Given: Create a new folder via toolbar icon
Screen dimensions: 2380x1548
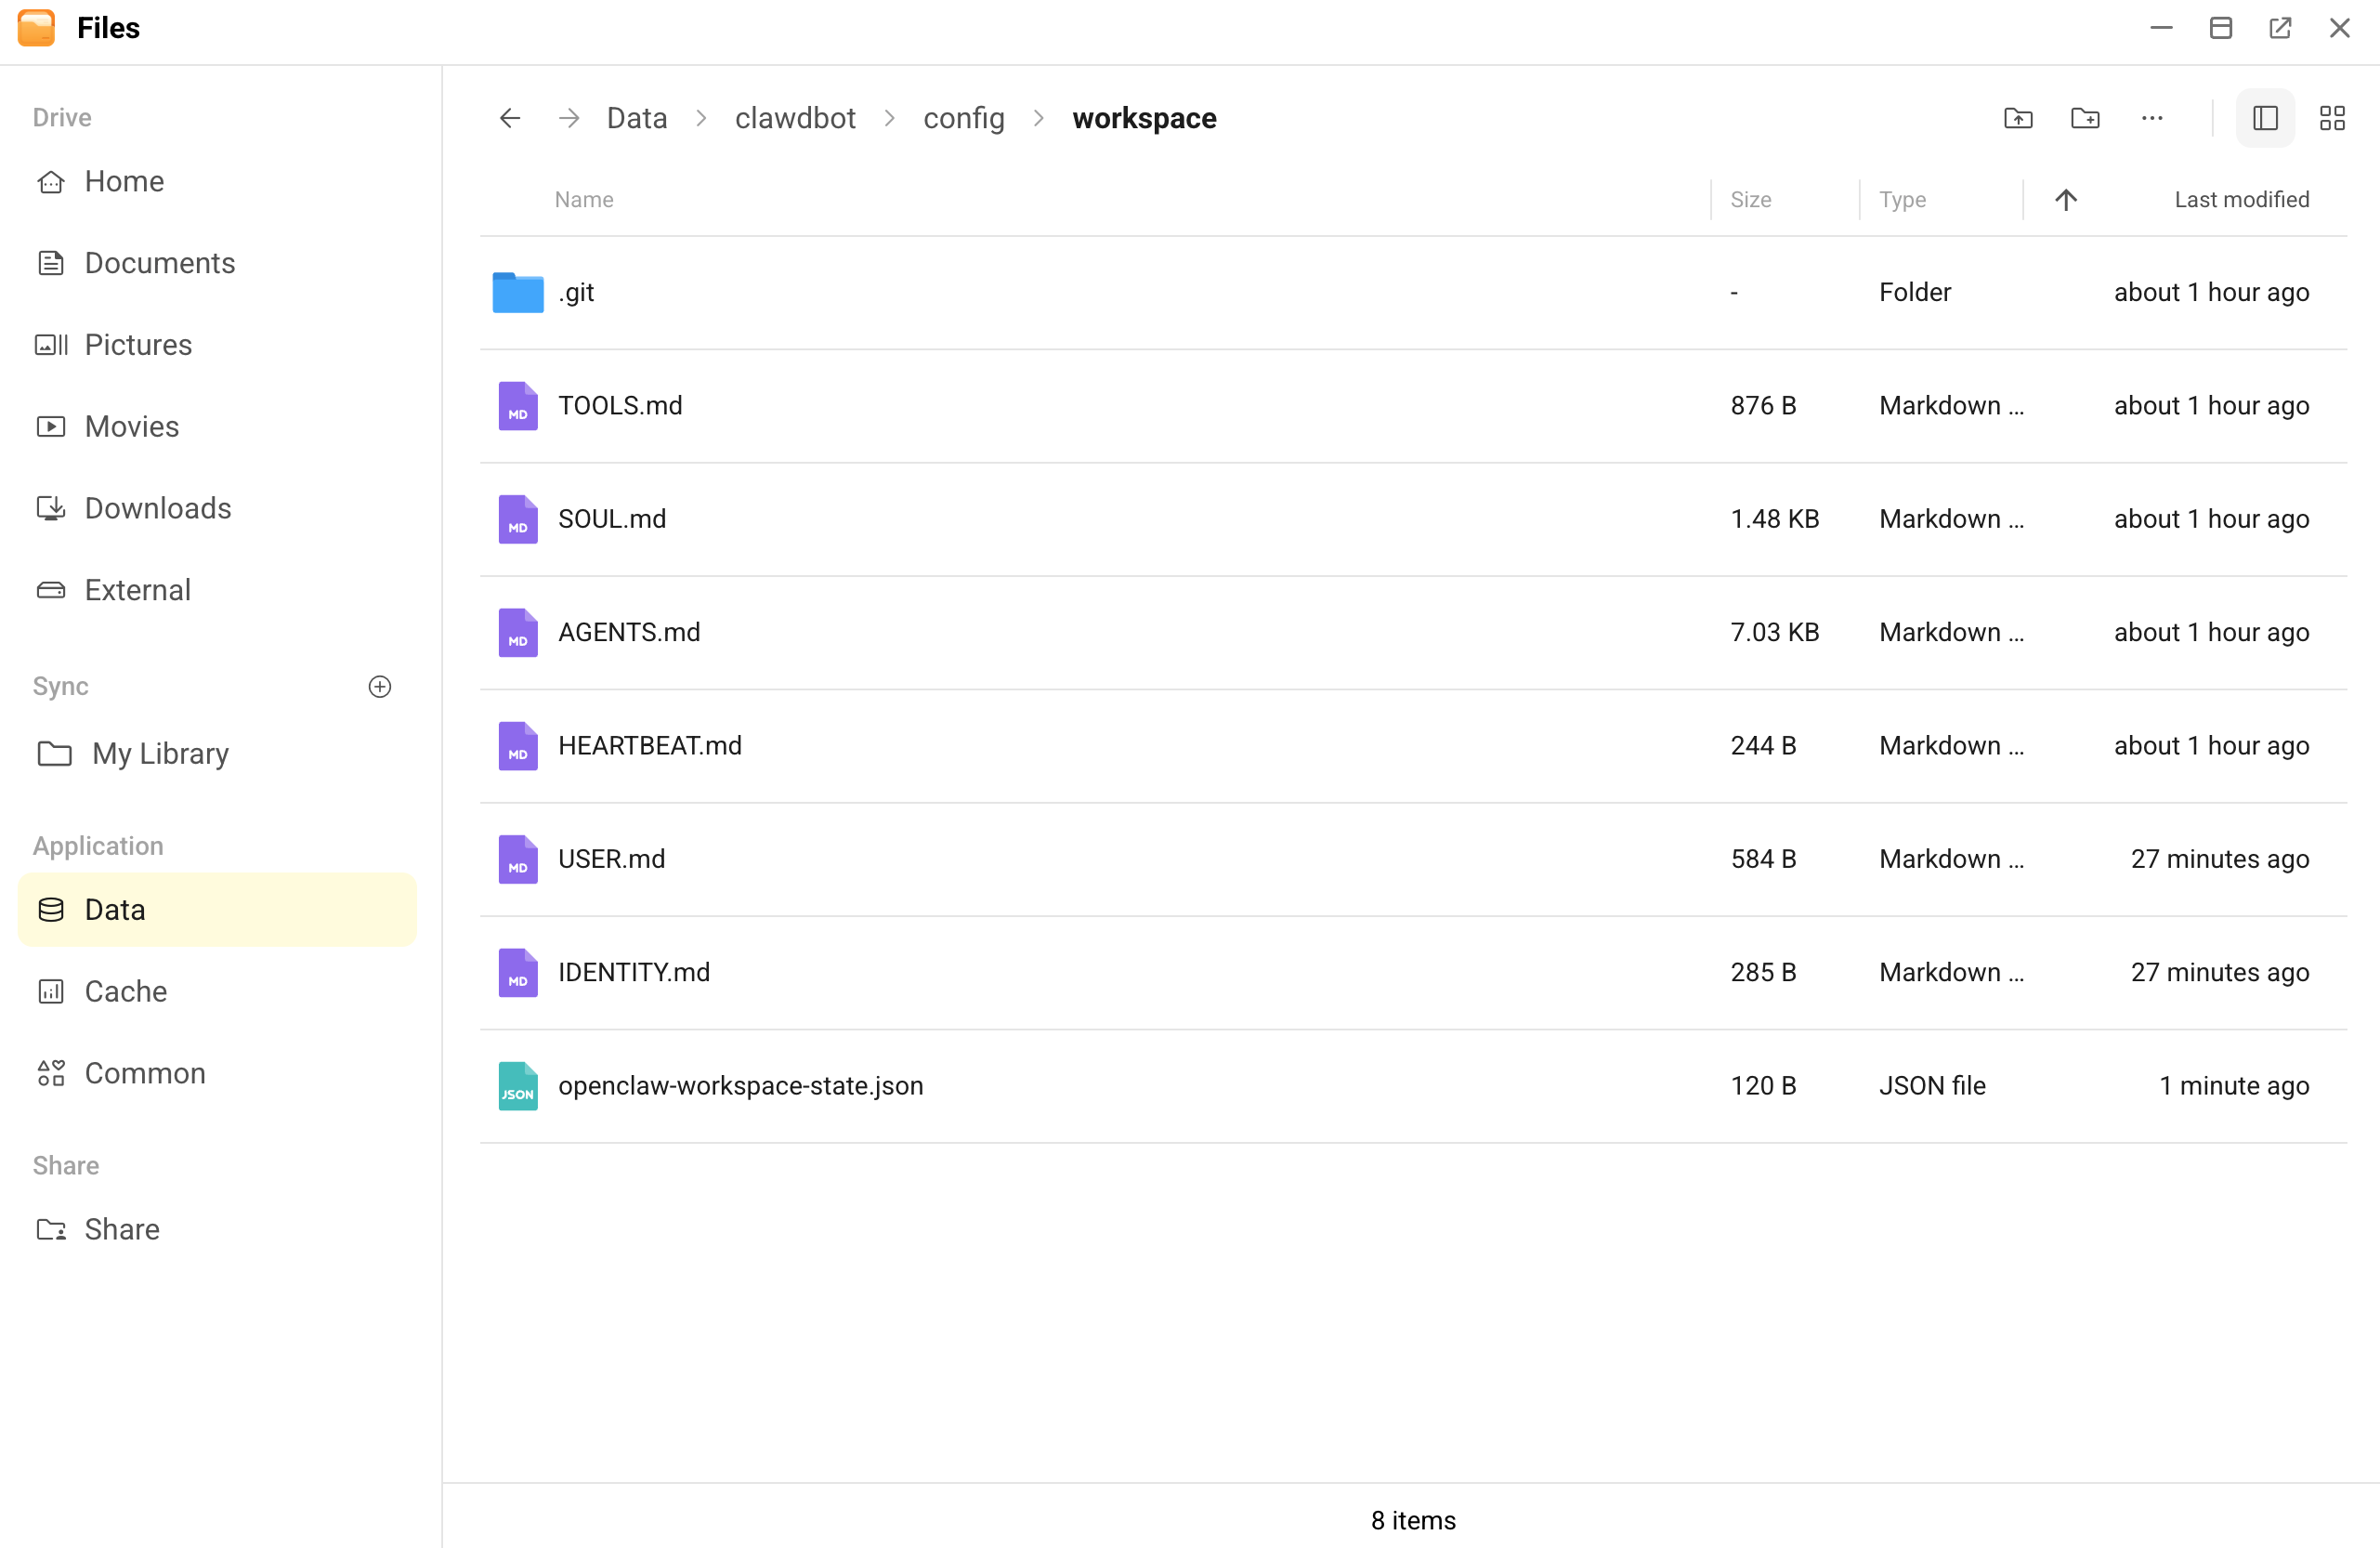Looking at the screenshot, I should click(x=2085, y=118).
